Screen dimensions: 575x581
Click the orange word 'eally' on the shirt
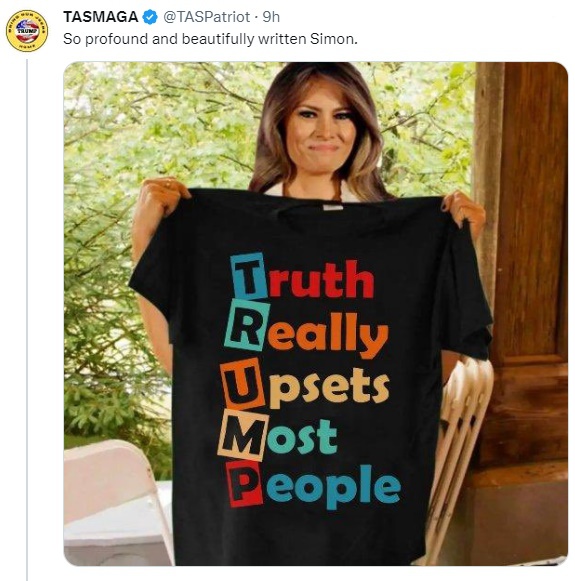[328, 333]
